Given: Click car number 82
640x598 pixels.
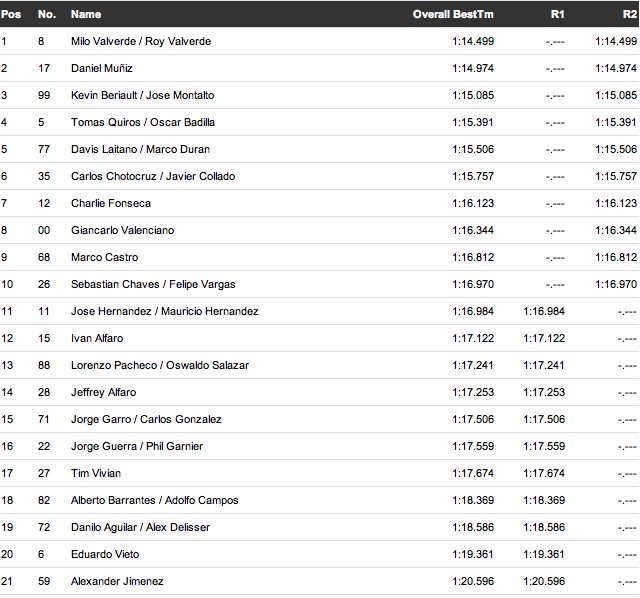Looking at the screenshot, I should (44, 500).
